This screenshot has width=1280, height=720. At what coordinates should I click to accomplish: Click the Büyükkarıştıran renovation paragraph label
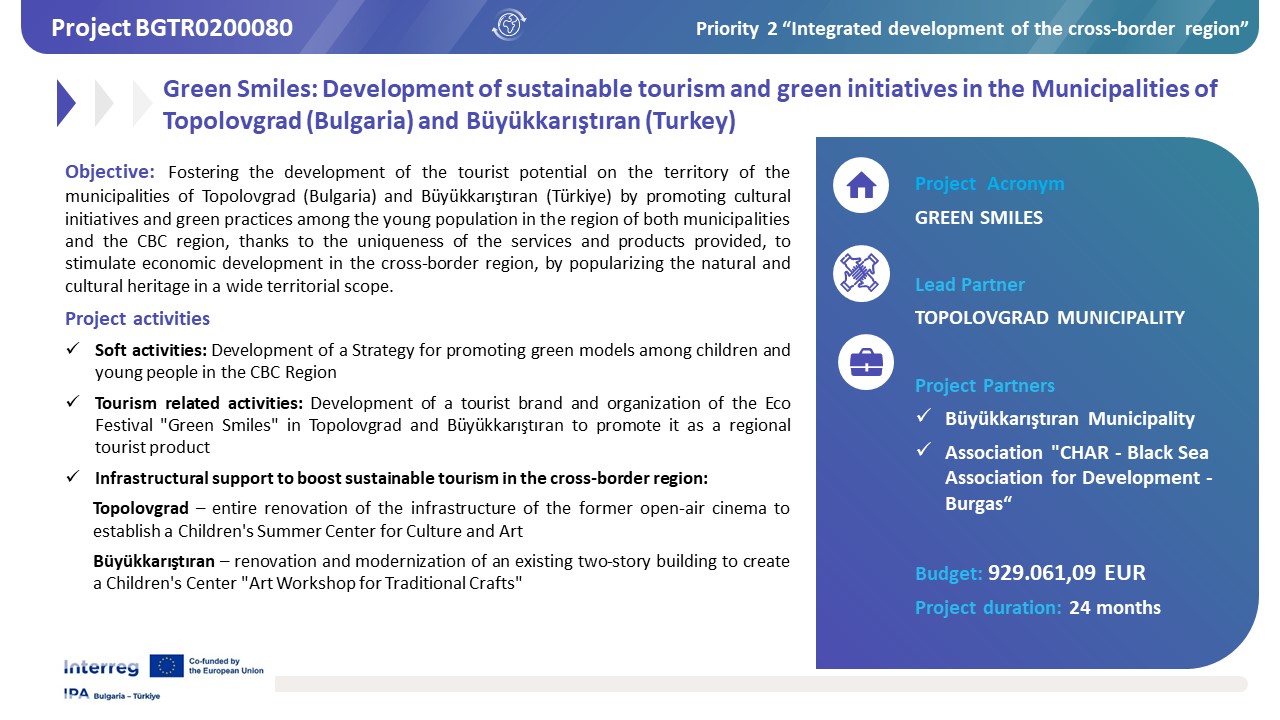154,561
